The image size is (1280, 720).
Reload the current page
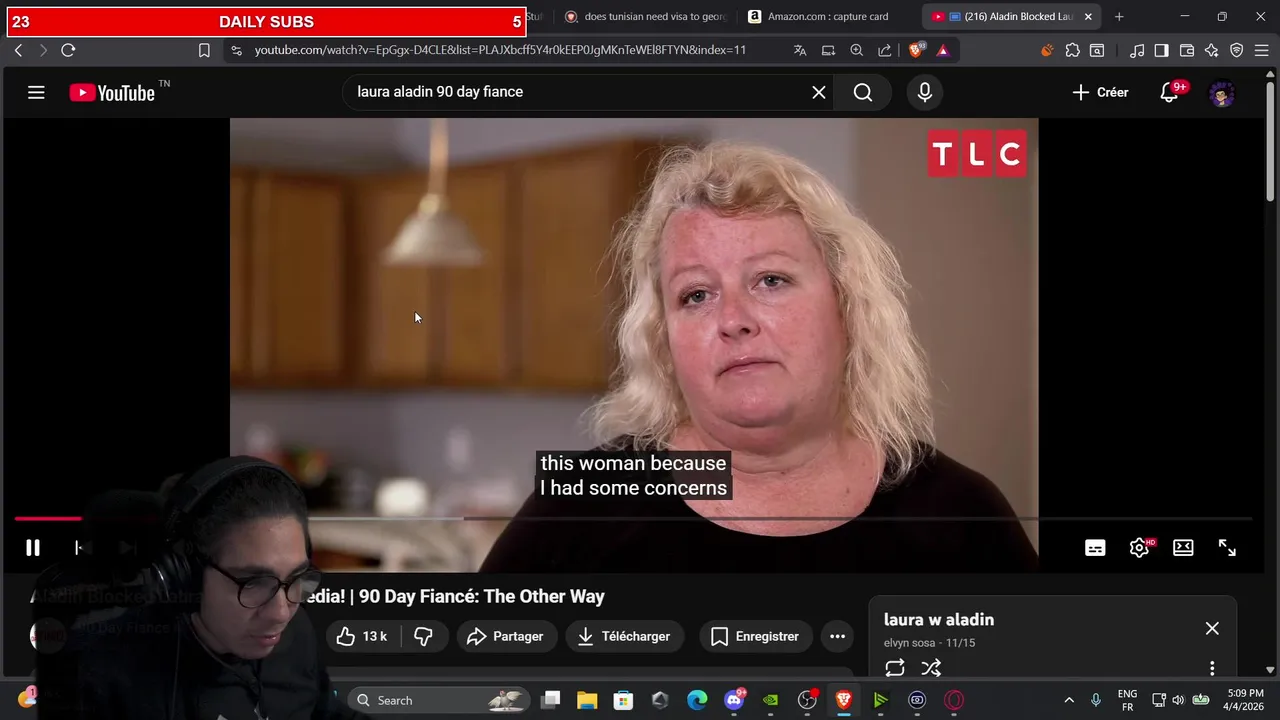pyautogui.click(x=68, y=50)
